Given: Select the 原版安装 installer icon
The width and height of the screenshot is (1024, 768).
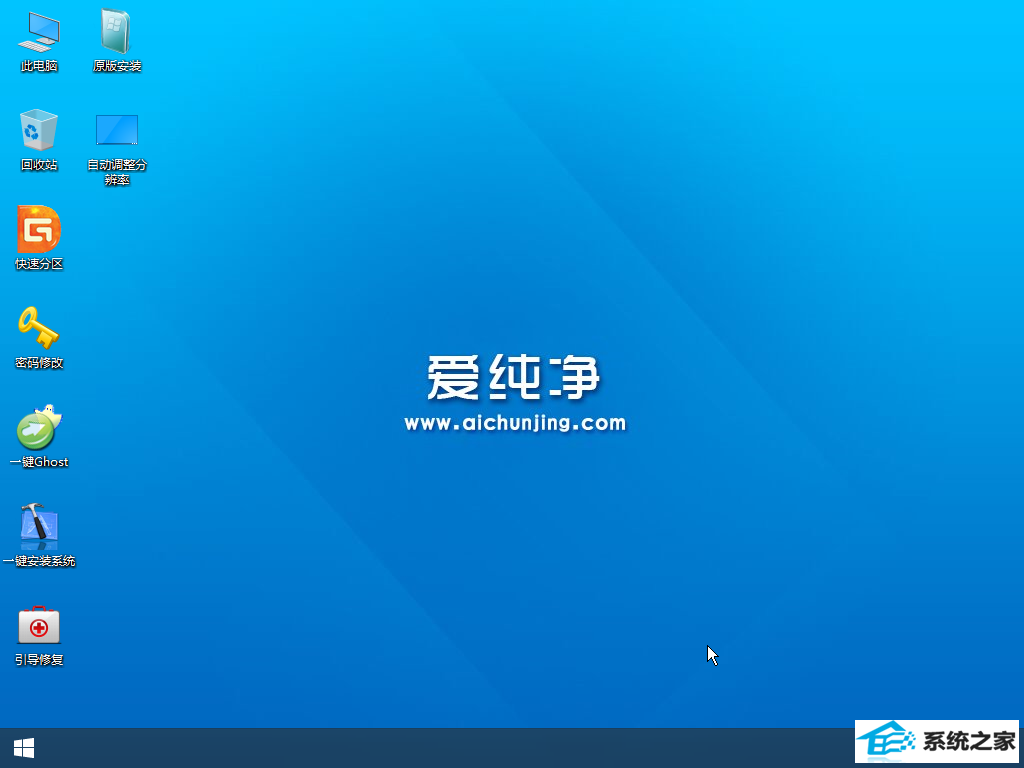Looking at the screenshot, I should [x=116, y=31].
